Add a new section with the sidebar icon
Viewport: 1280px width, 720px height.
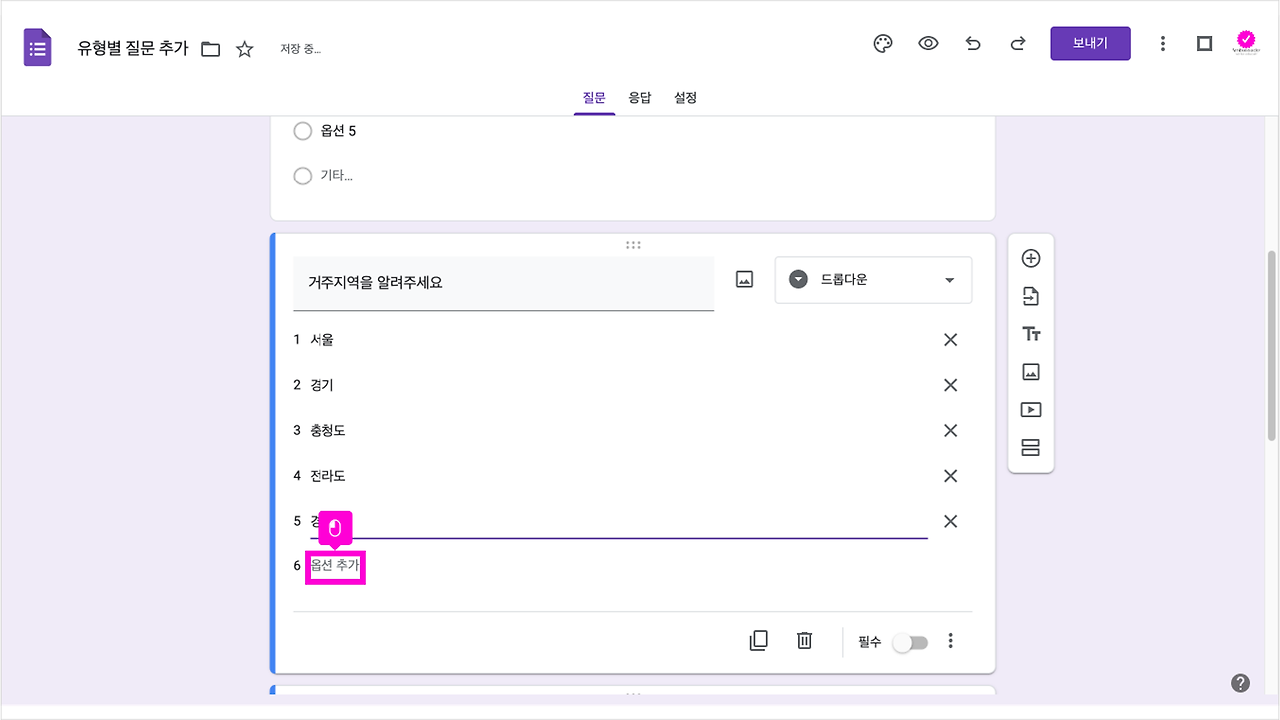point(1030,447)
